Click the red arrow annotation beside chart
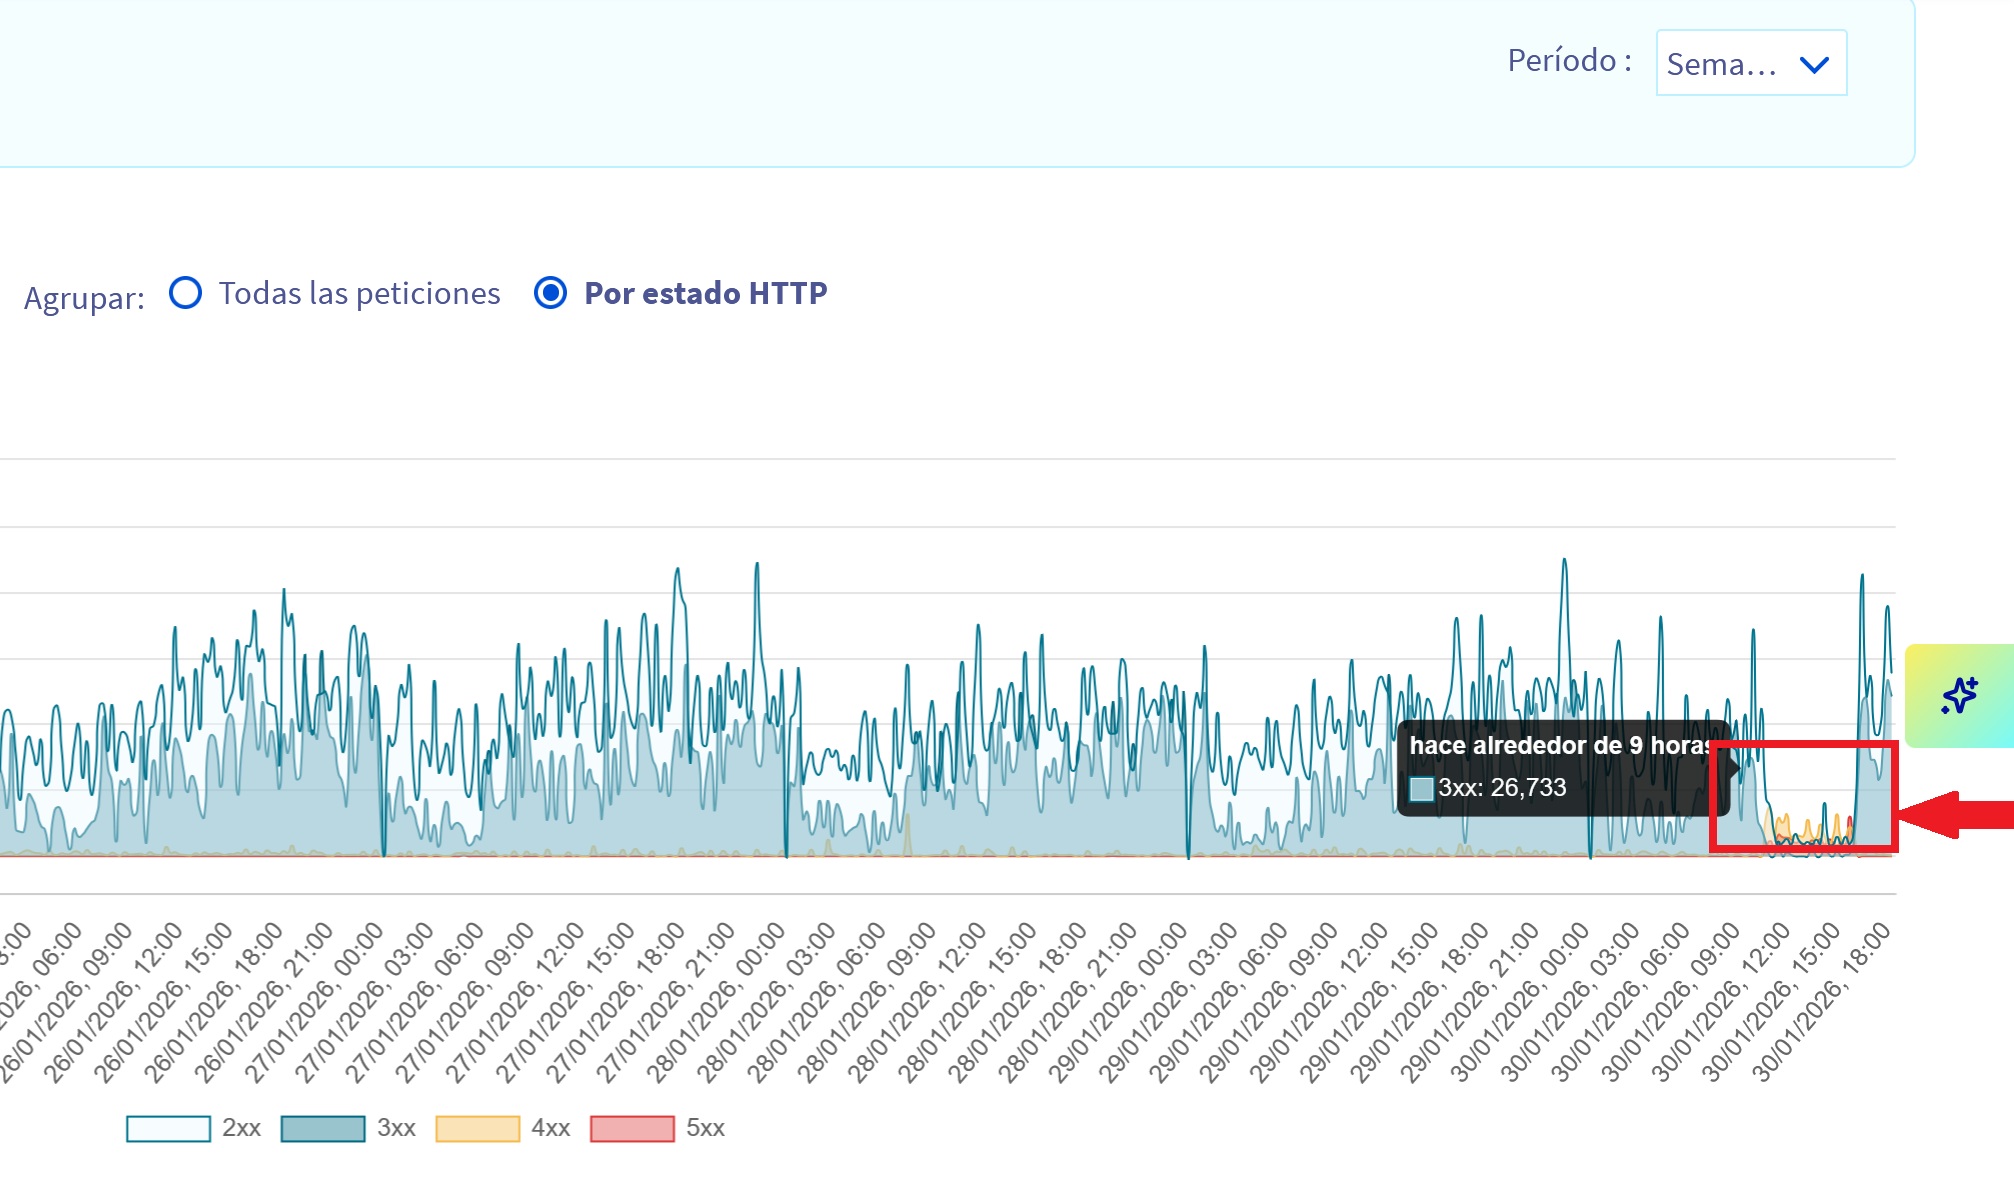 pyautogui.click(x=1957, y=814)
